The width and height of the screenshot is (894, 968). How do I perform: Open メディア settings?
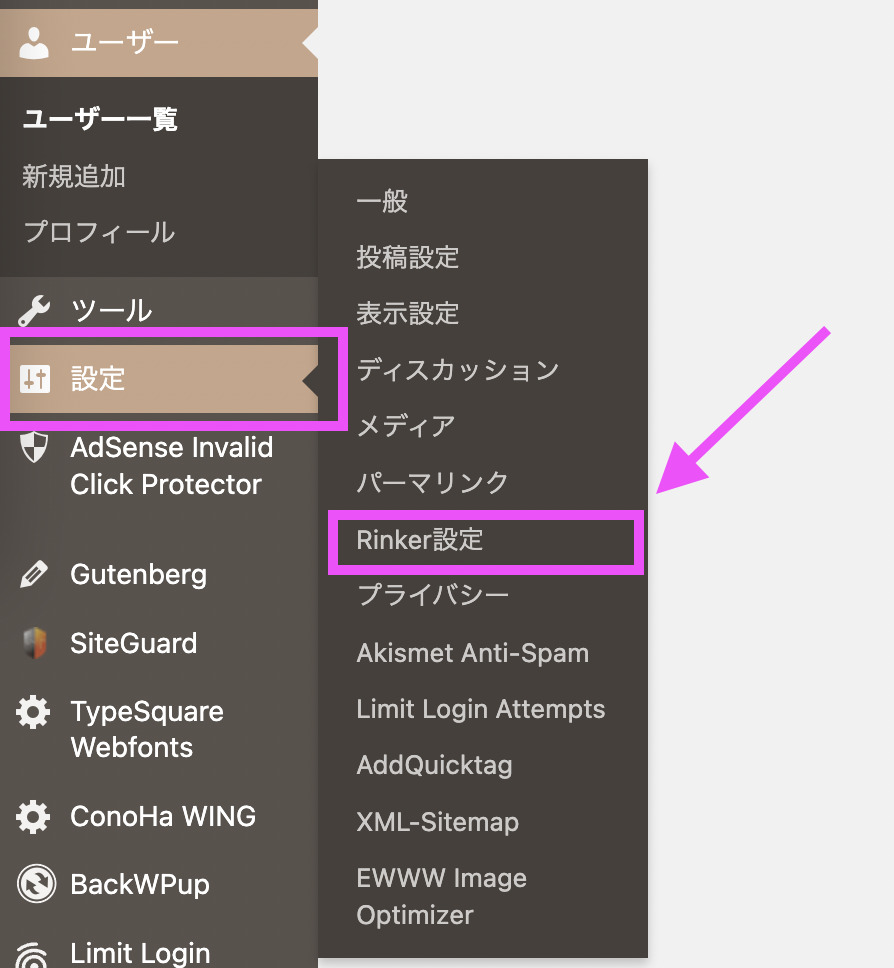406,426
